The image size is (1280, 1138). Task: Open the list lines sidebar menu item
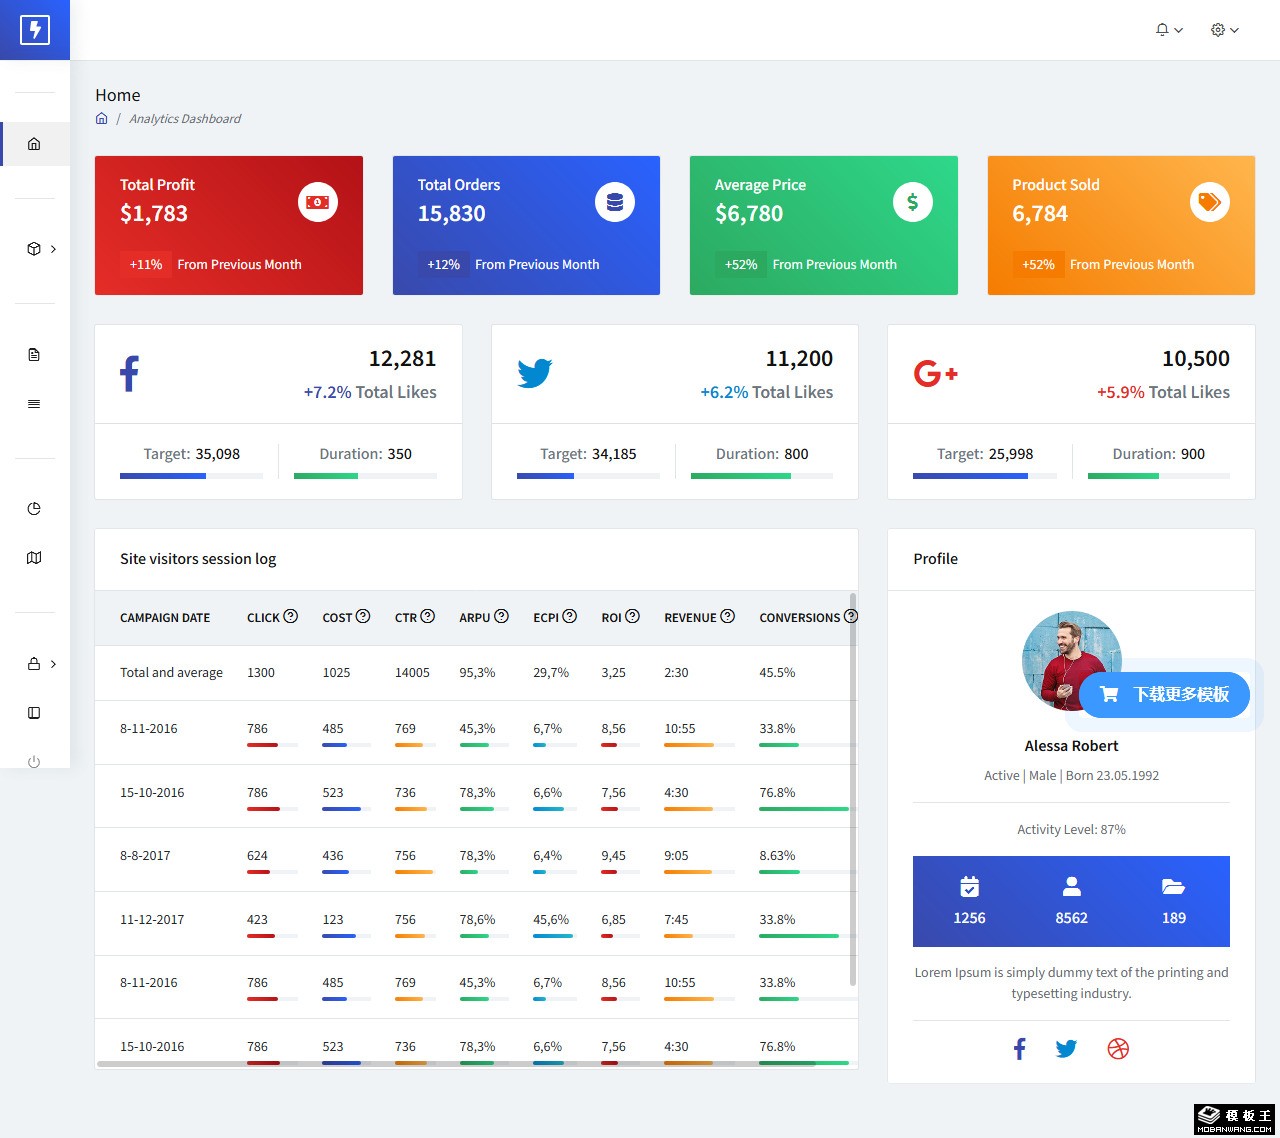click(34, 404)
